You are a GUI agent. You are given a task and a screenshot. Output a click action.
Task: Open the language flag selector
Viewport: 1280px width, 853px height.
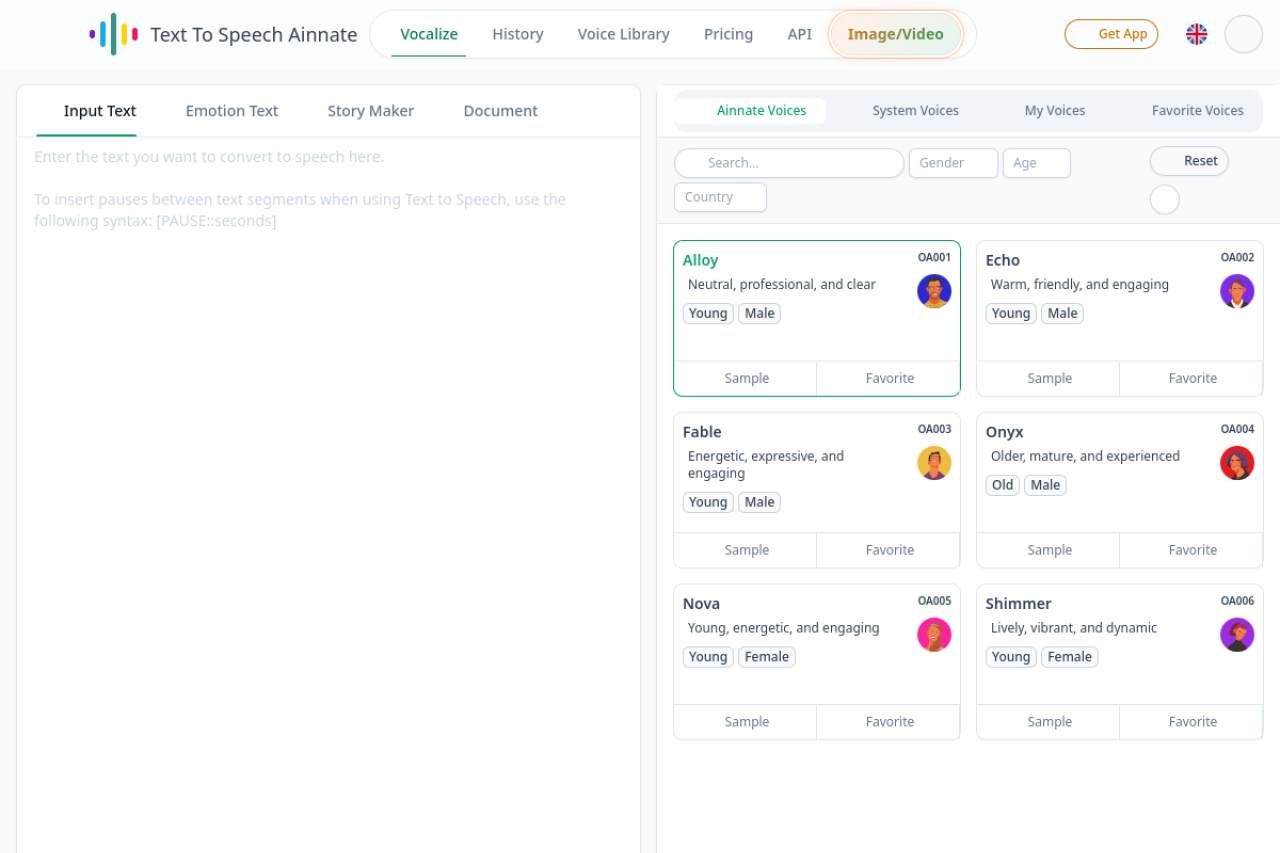tap(1196, 34)
